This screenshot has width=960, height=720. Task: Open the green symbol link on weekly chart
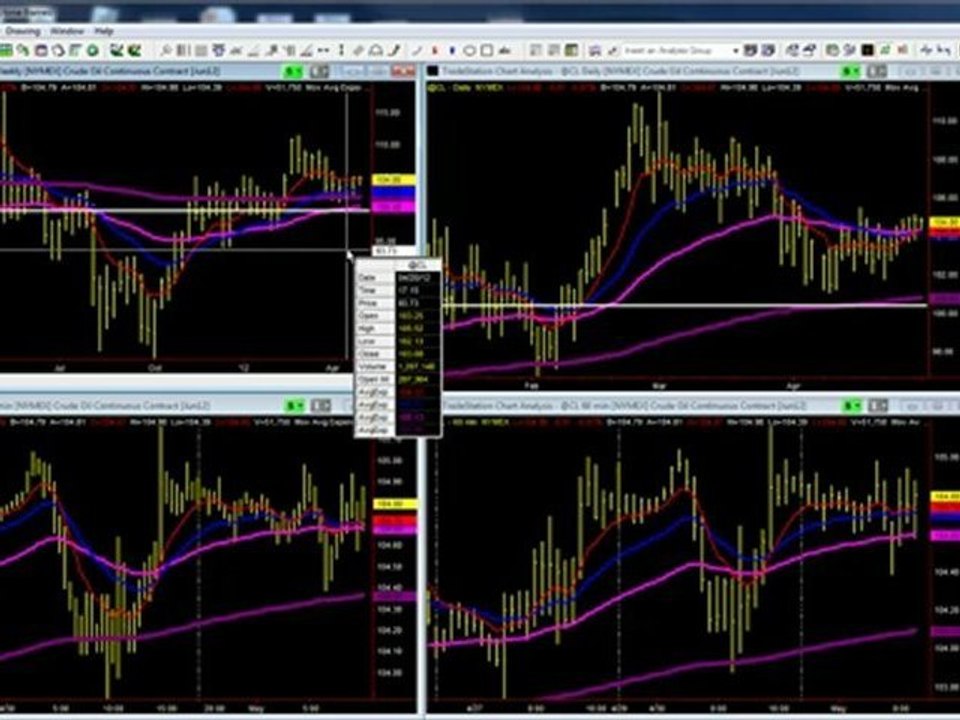click(x=293, y=72)
